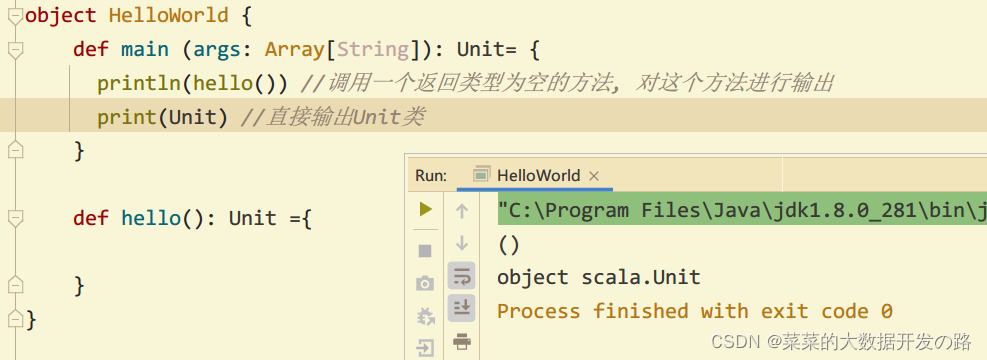Click fold end marker at main closing brace
Viewport: 987px width, 360px height.
point(16,150)
